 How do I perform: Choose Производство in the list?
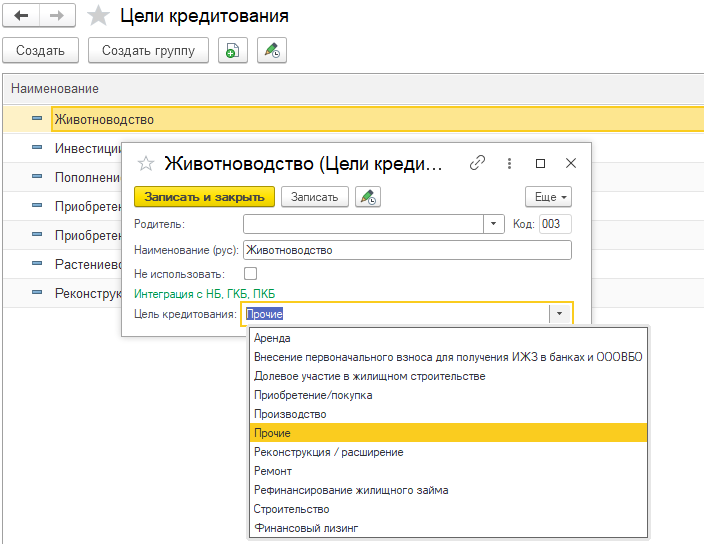(449, 414)
